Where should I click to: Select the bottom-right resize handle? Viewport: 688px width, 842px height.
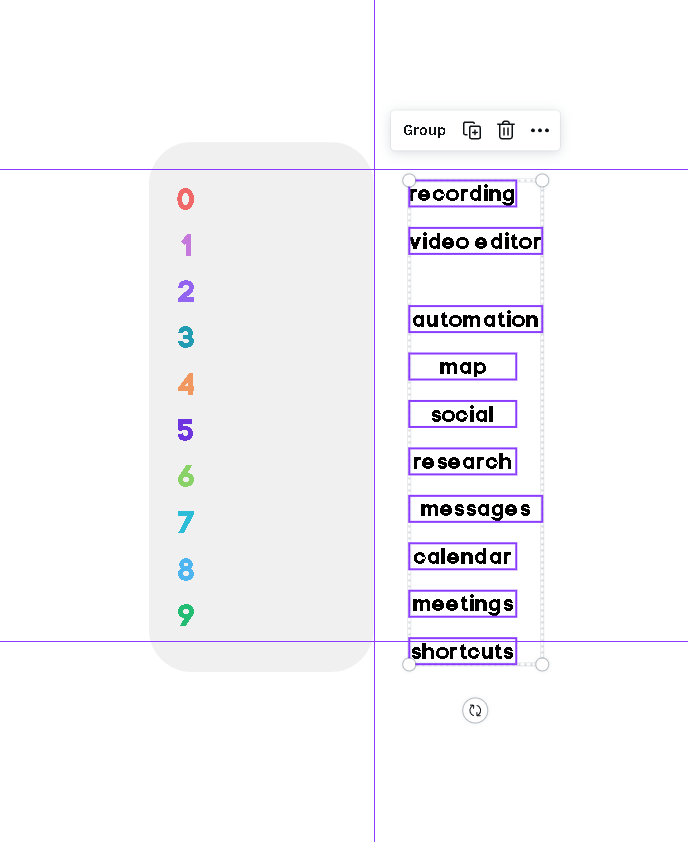[542, 664]
